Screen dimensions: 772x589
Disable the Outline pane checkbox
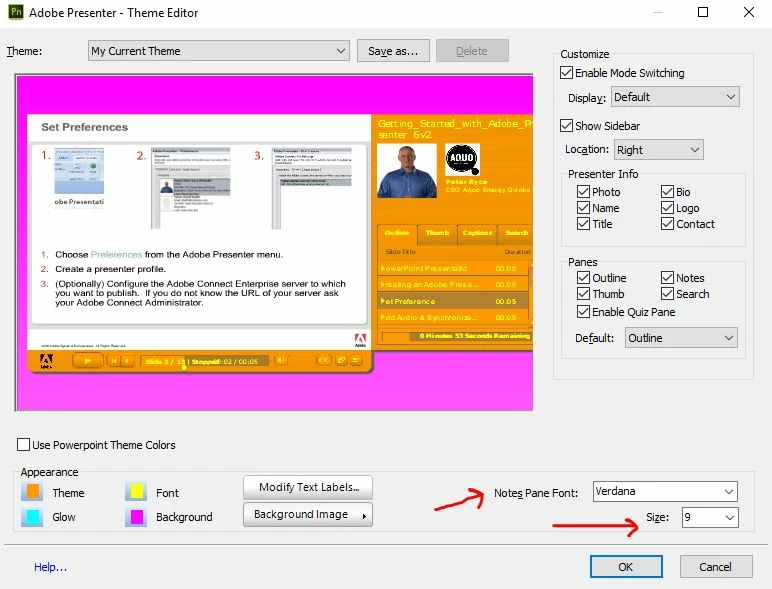pos(583,277)
